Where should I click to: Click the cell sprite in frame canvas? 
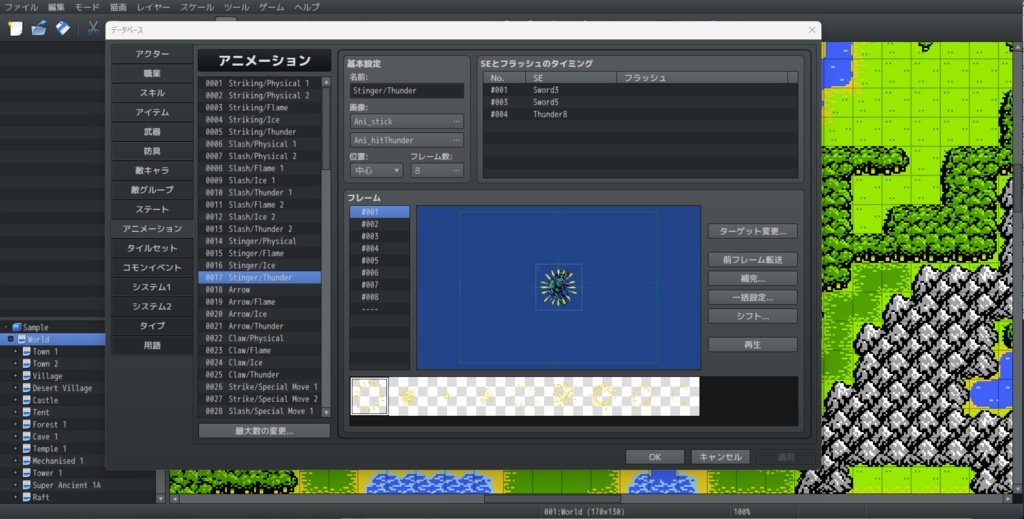558,287
